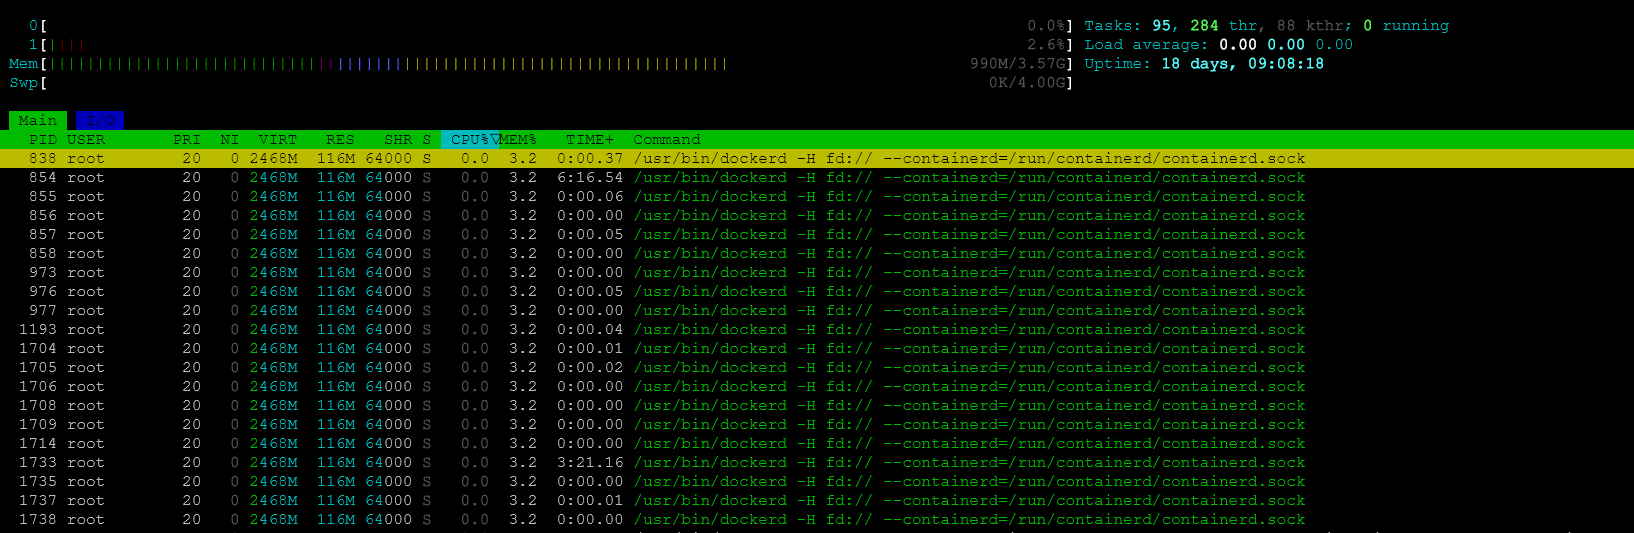The height and width of the screenshot is (533, 1634).
Task: Sort by SHR column header
Action: pos(398,140)
